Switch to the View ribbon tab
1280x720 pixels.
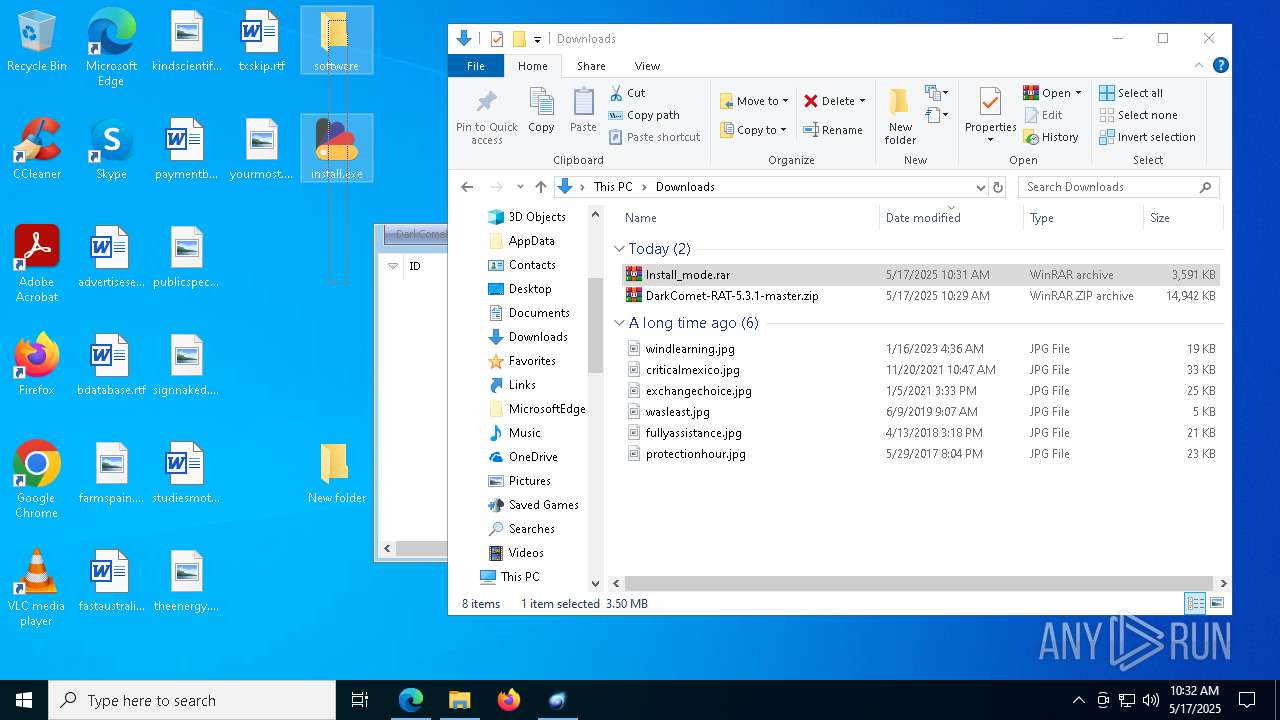[647, 66]
